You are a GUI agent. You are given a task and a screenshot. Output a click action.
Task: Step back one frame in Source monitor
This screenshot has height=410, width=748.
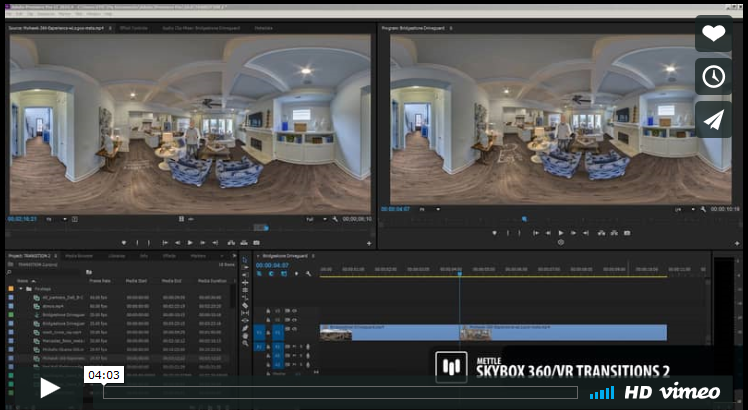[x=178, y=243]
